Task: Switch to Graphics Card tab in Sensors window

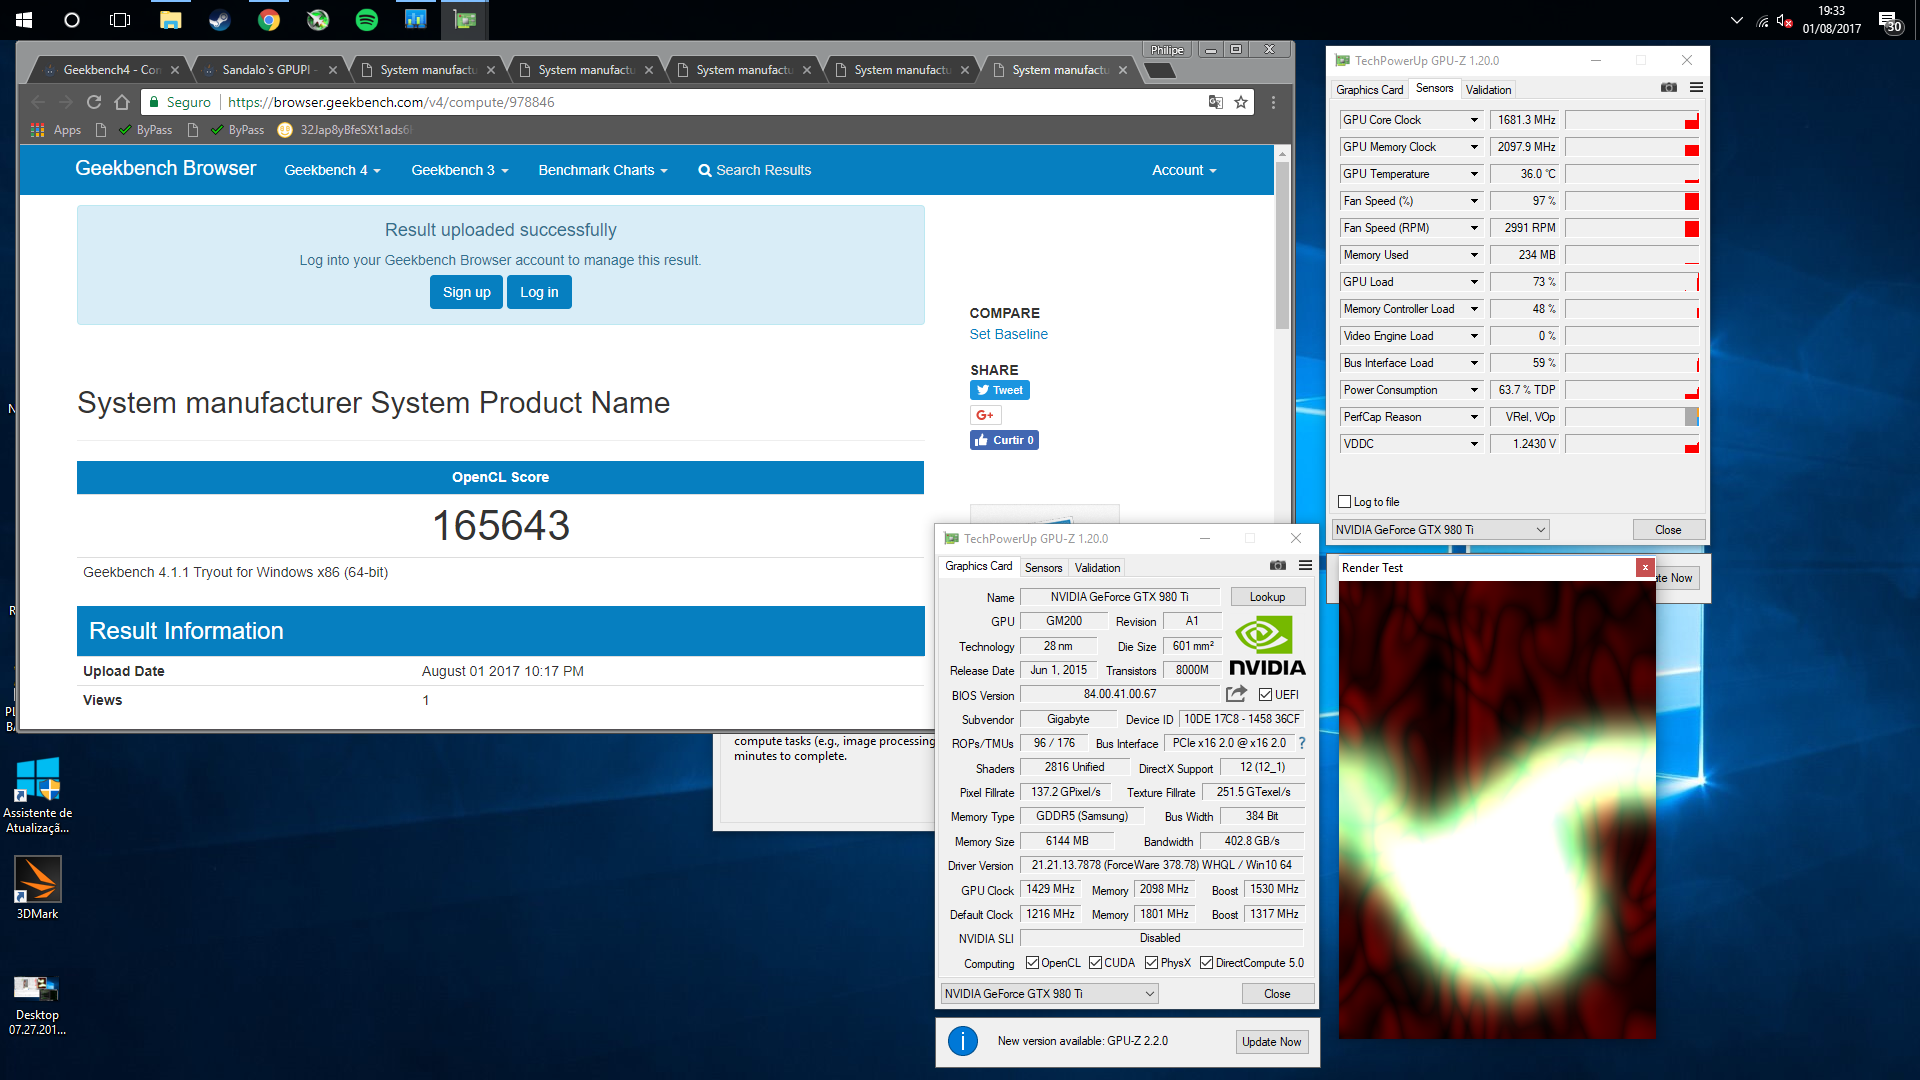Action: [x=1369, y=90]
